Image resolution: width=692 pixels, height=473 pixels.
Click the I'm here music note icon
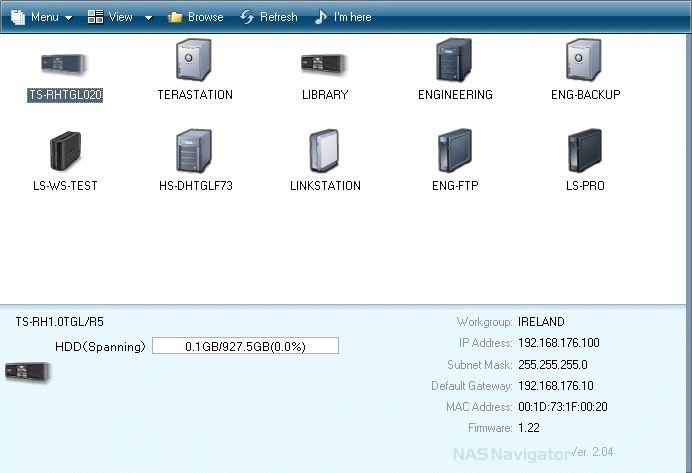[321, 17]
